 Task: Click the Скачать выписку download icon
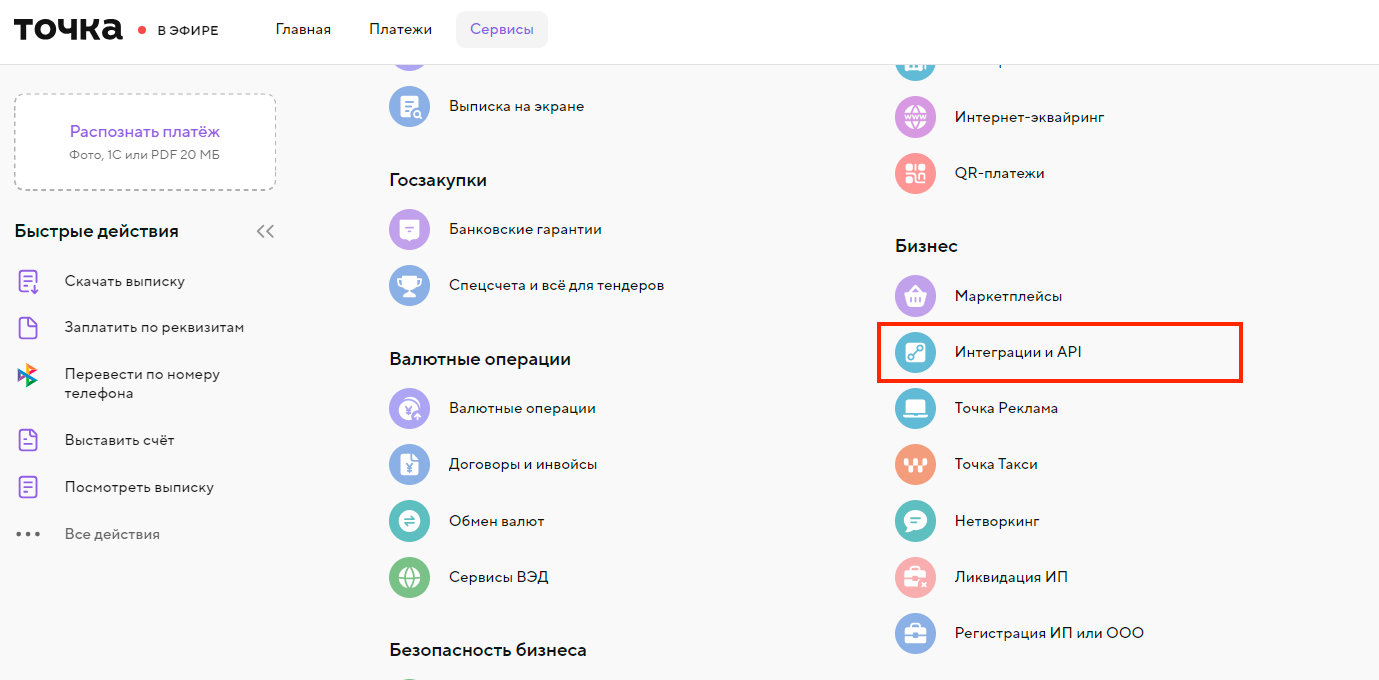click(28, 281)
